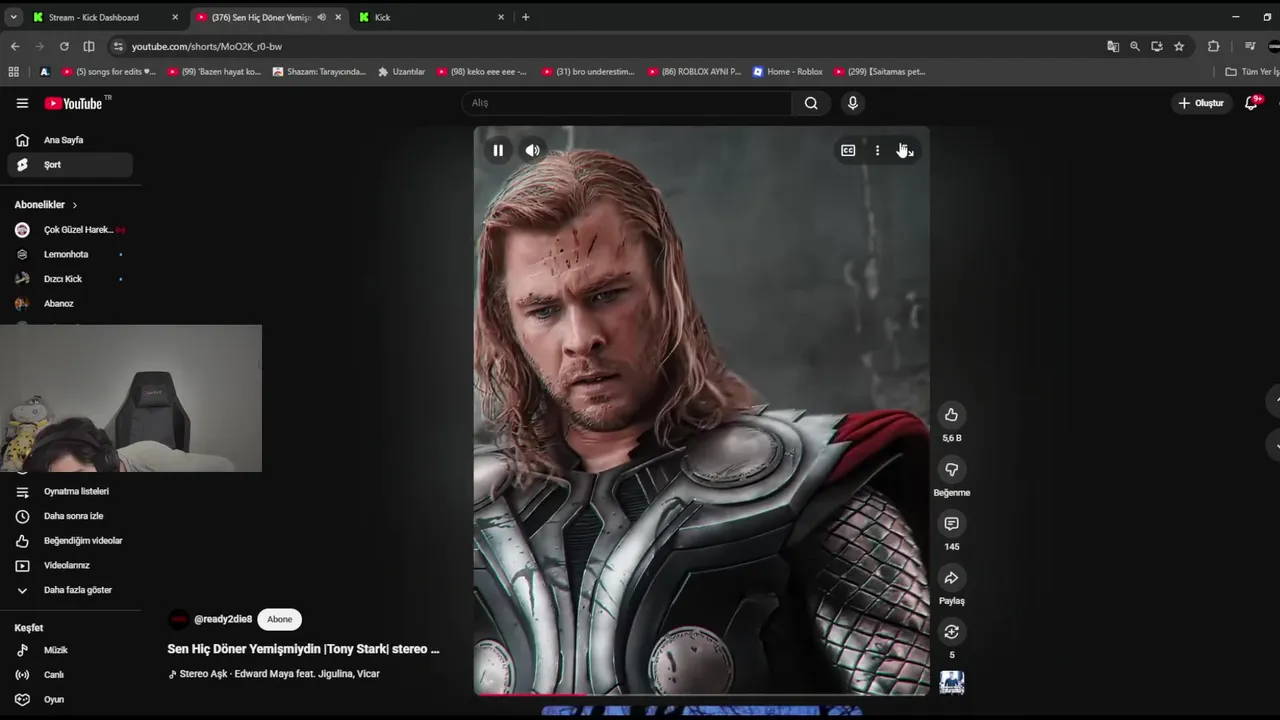This screenshot has width=1280, height=720.
Task: Open Beğendiğim videolar in sidebar
Action: (x=70, y=541)
